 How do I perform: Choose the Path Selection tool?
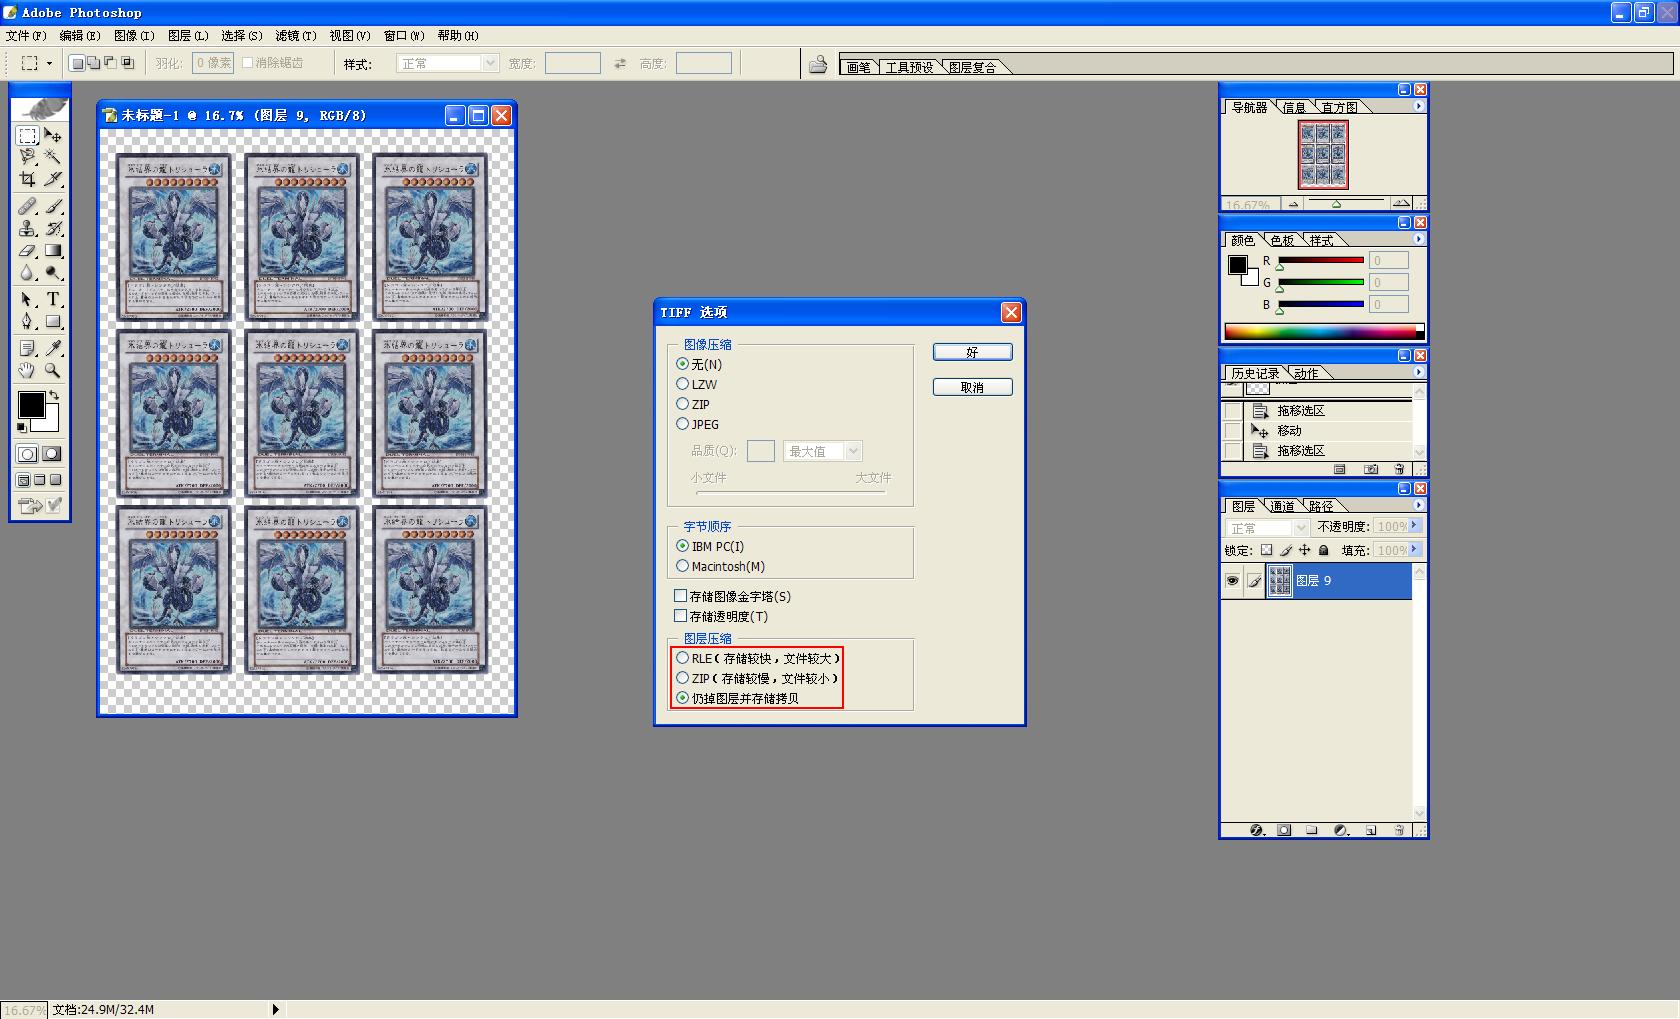[x=28, y=299]
